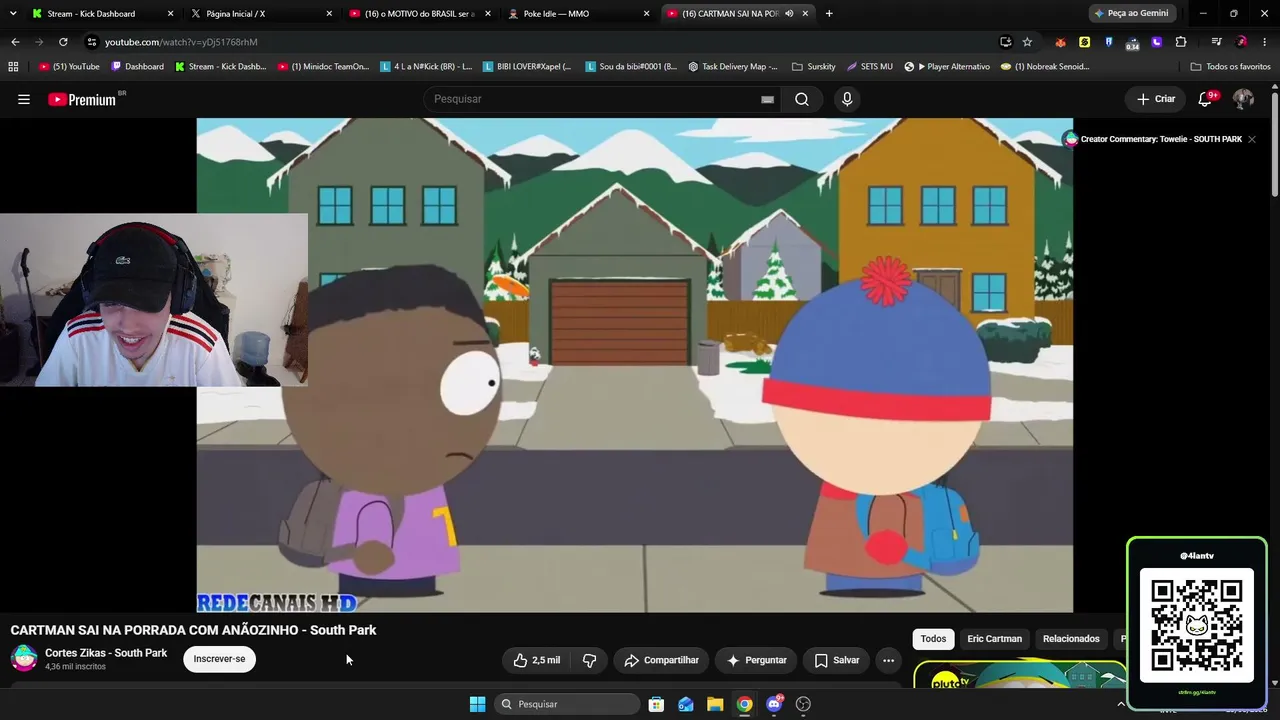Expand the Todos os favoritos folder
Viewport: 1280px width, 720px height.
coord(1231,67)
